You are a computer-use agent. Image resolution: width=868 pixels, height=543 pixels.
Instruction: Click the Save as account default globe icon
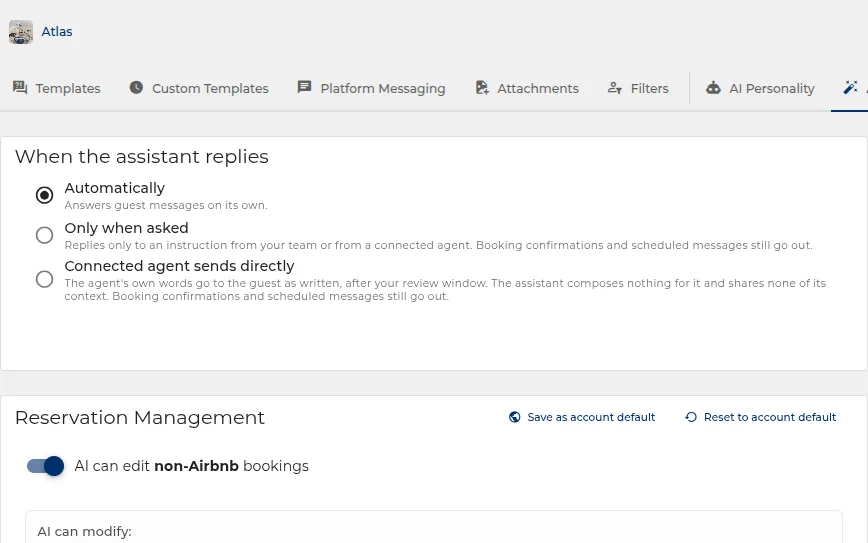point(514,417)
